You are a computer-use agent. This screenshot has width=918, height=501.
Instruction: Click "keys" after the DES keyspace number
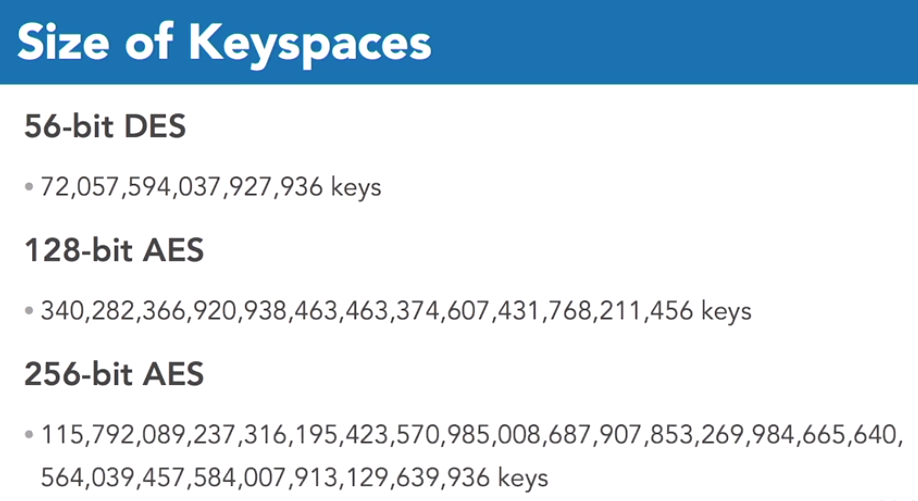(x=357, y=187)
